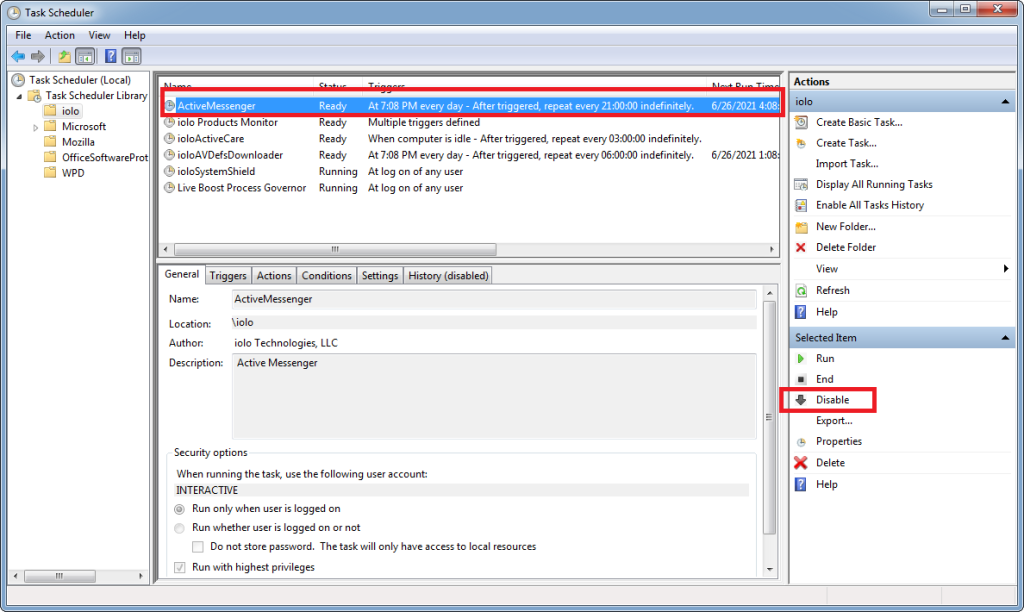Collapse the Selected Item section arrow
Image resolution: width=1024 pixels, height=612 pixels.
click(1005, 338)
